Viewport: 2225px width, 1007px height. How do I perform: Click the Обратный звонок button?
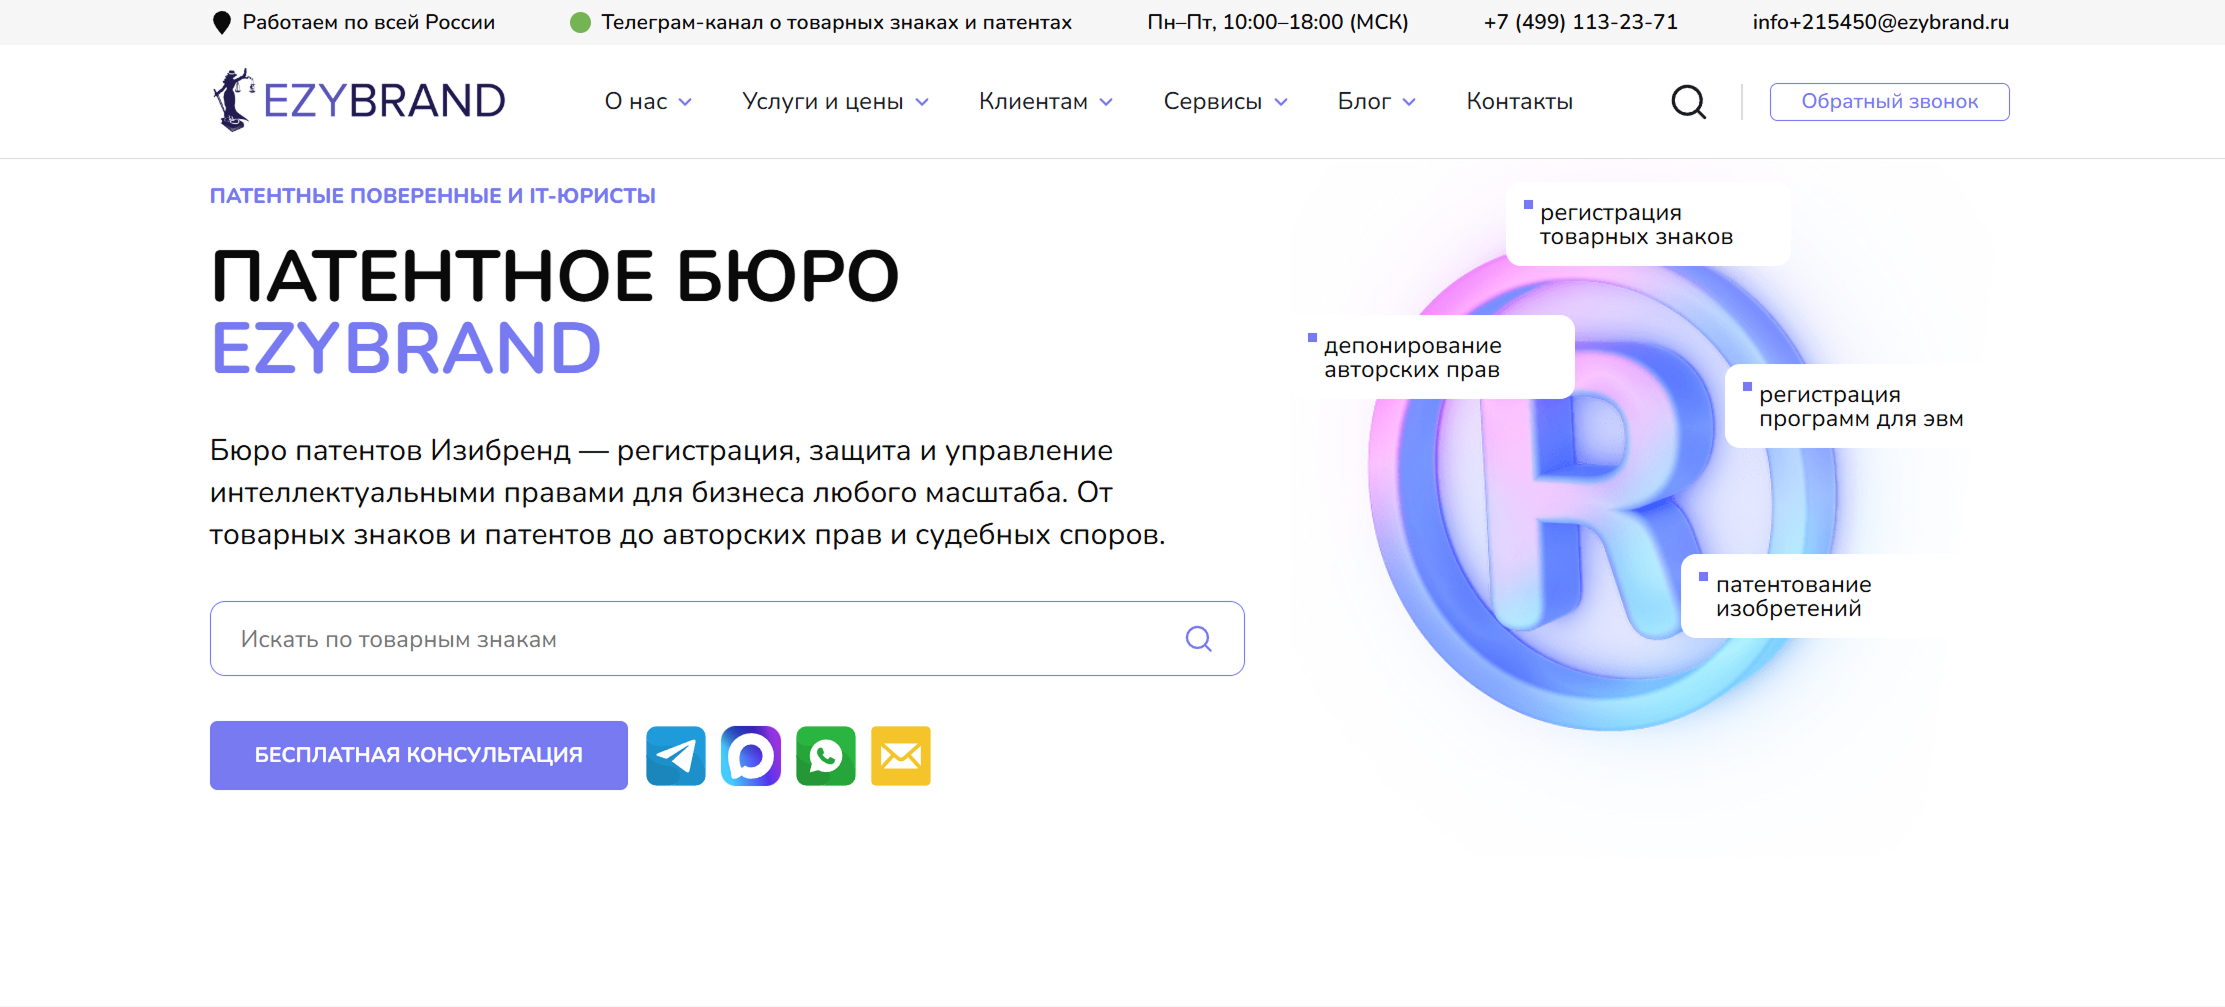[x=1889, y=102]
